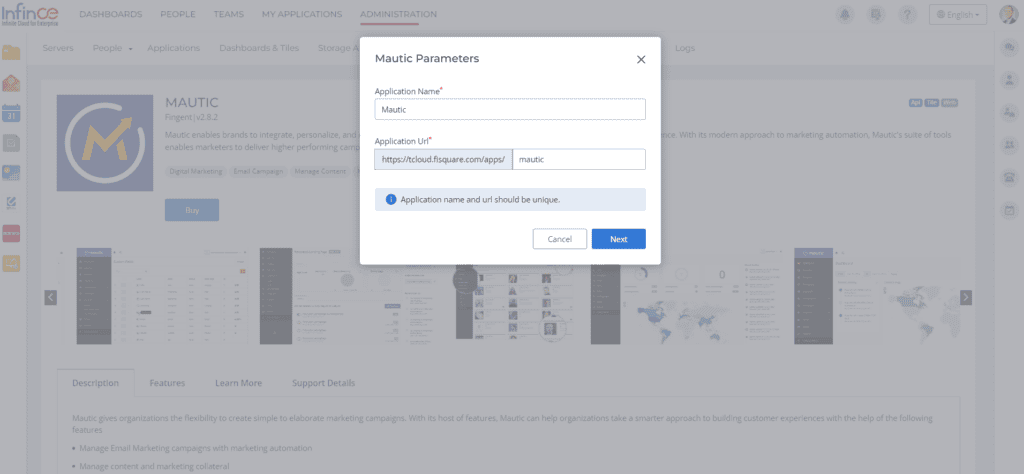Switch to the Learn More tab
1024x474 pixels.
click(238, 383)
